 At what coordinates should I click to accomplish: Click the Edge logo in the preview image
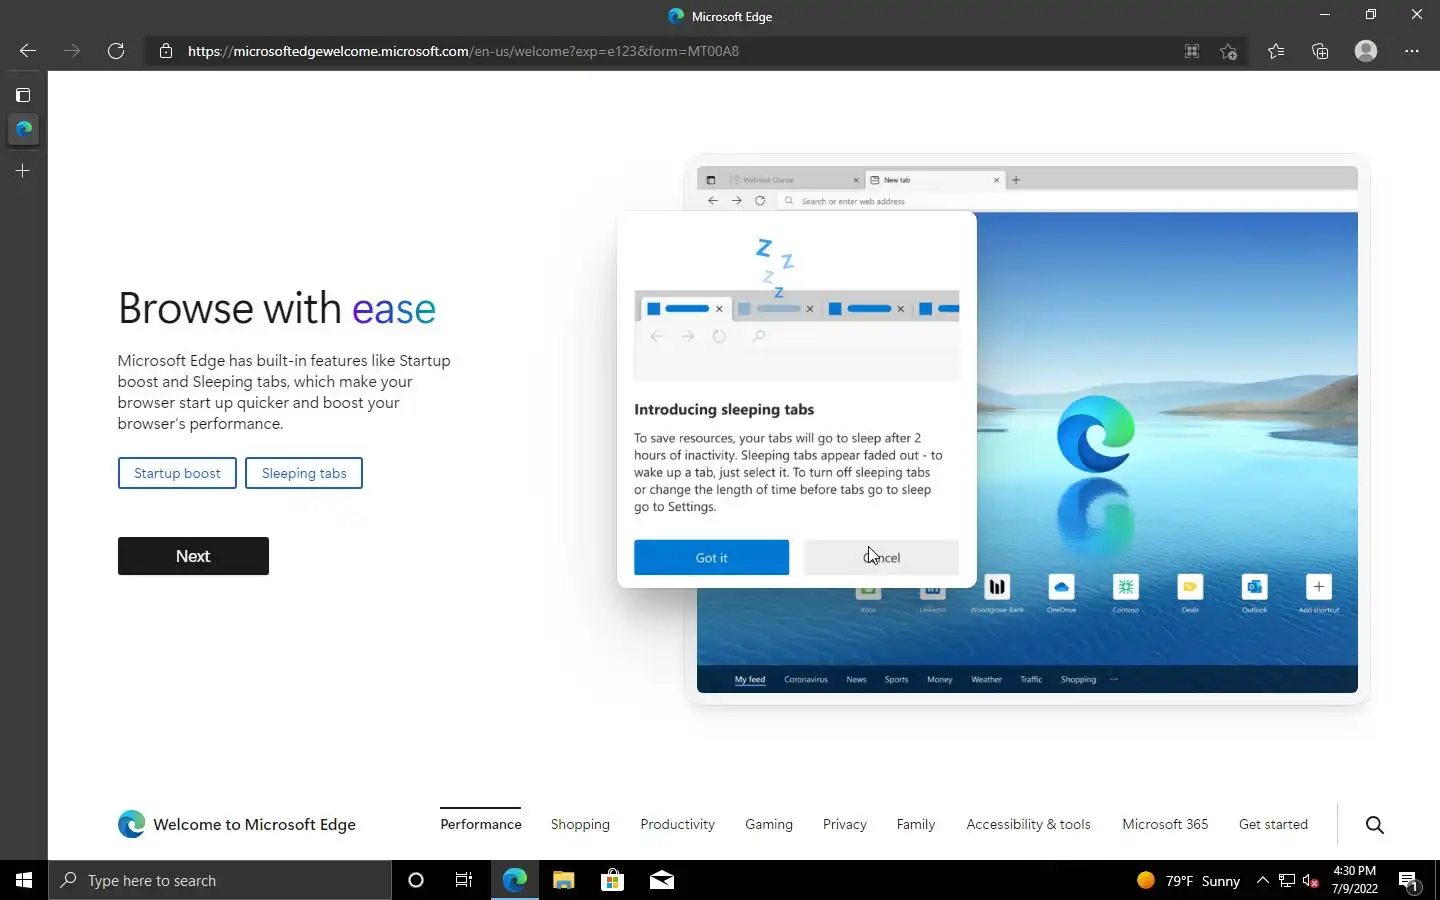coord(1096,434)
